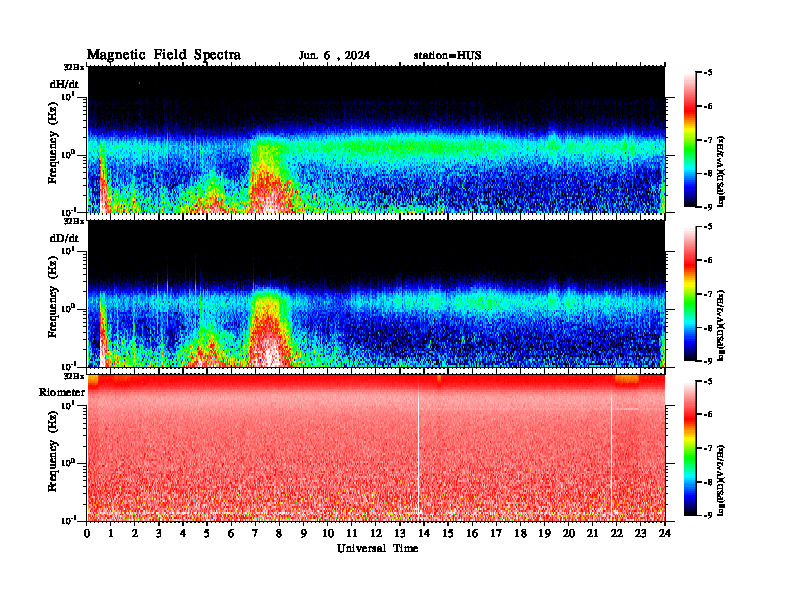Click hour tick label "22" on time axis
The height and width of the screenshot is (612, 792).
click(x=617, y=534)
